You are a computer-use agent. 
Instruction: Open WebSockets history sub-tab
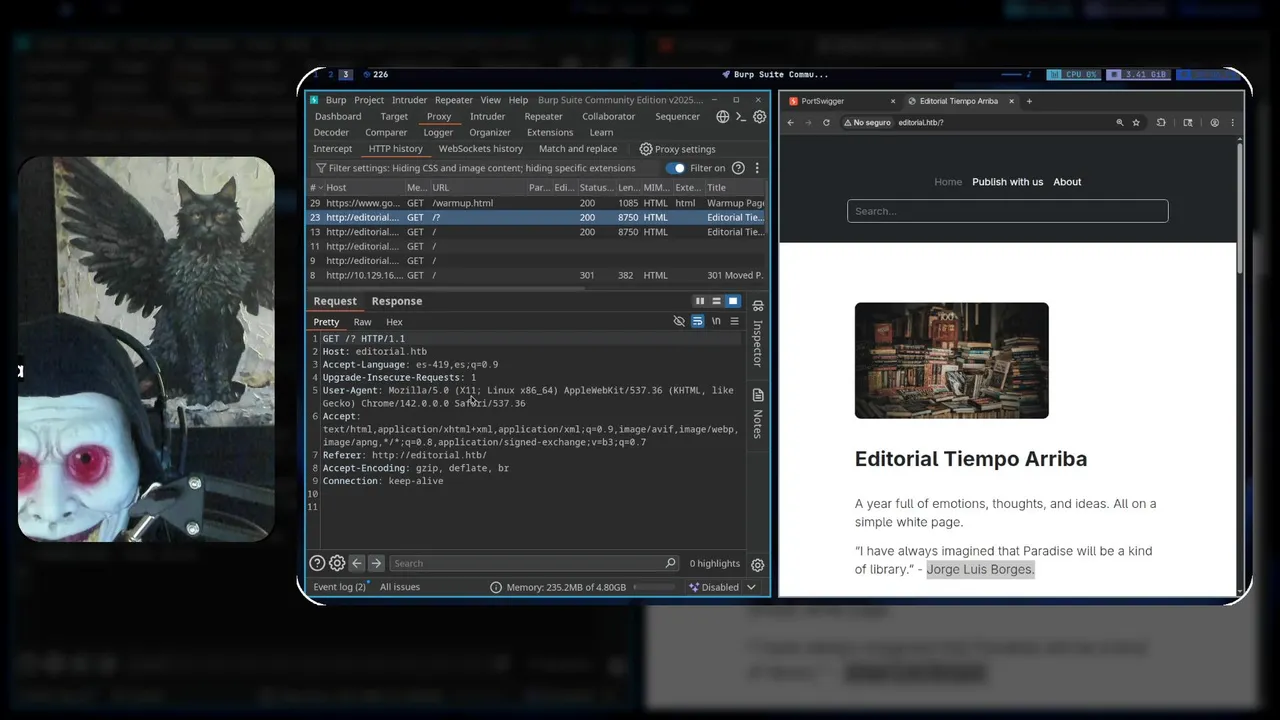tap(481, 149)
